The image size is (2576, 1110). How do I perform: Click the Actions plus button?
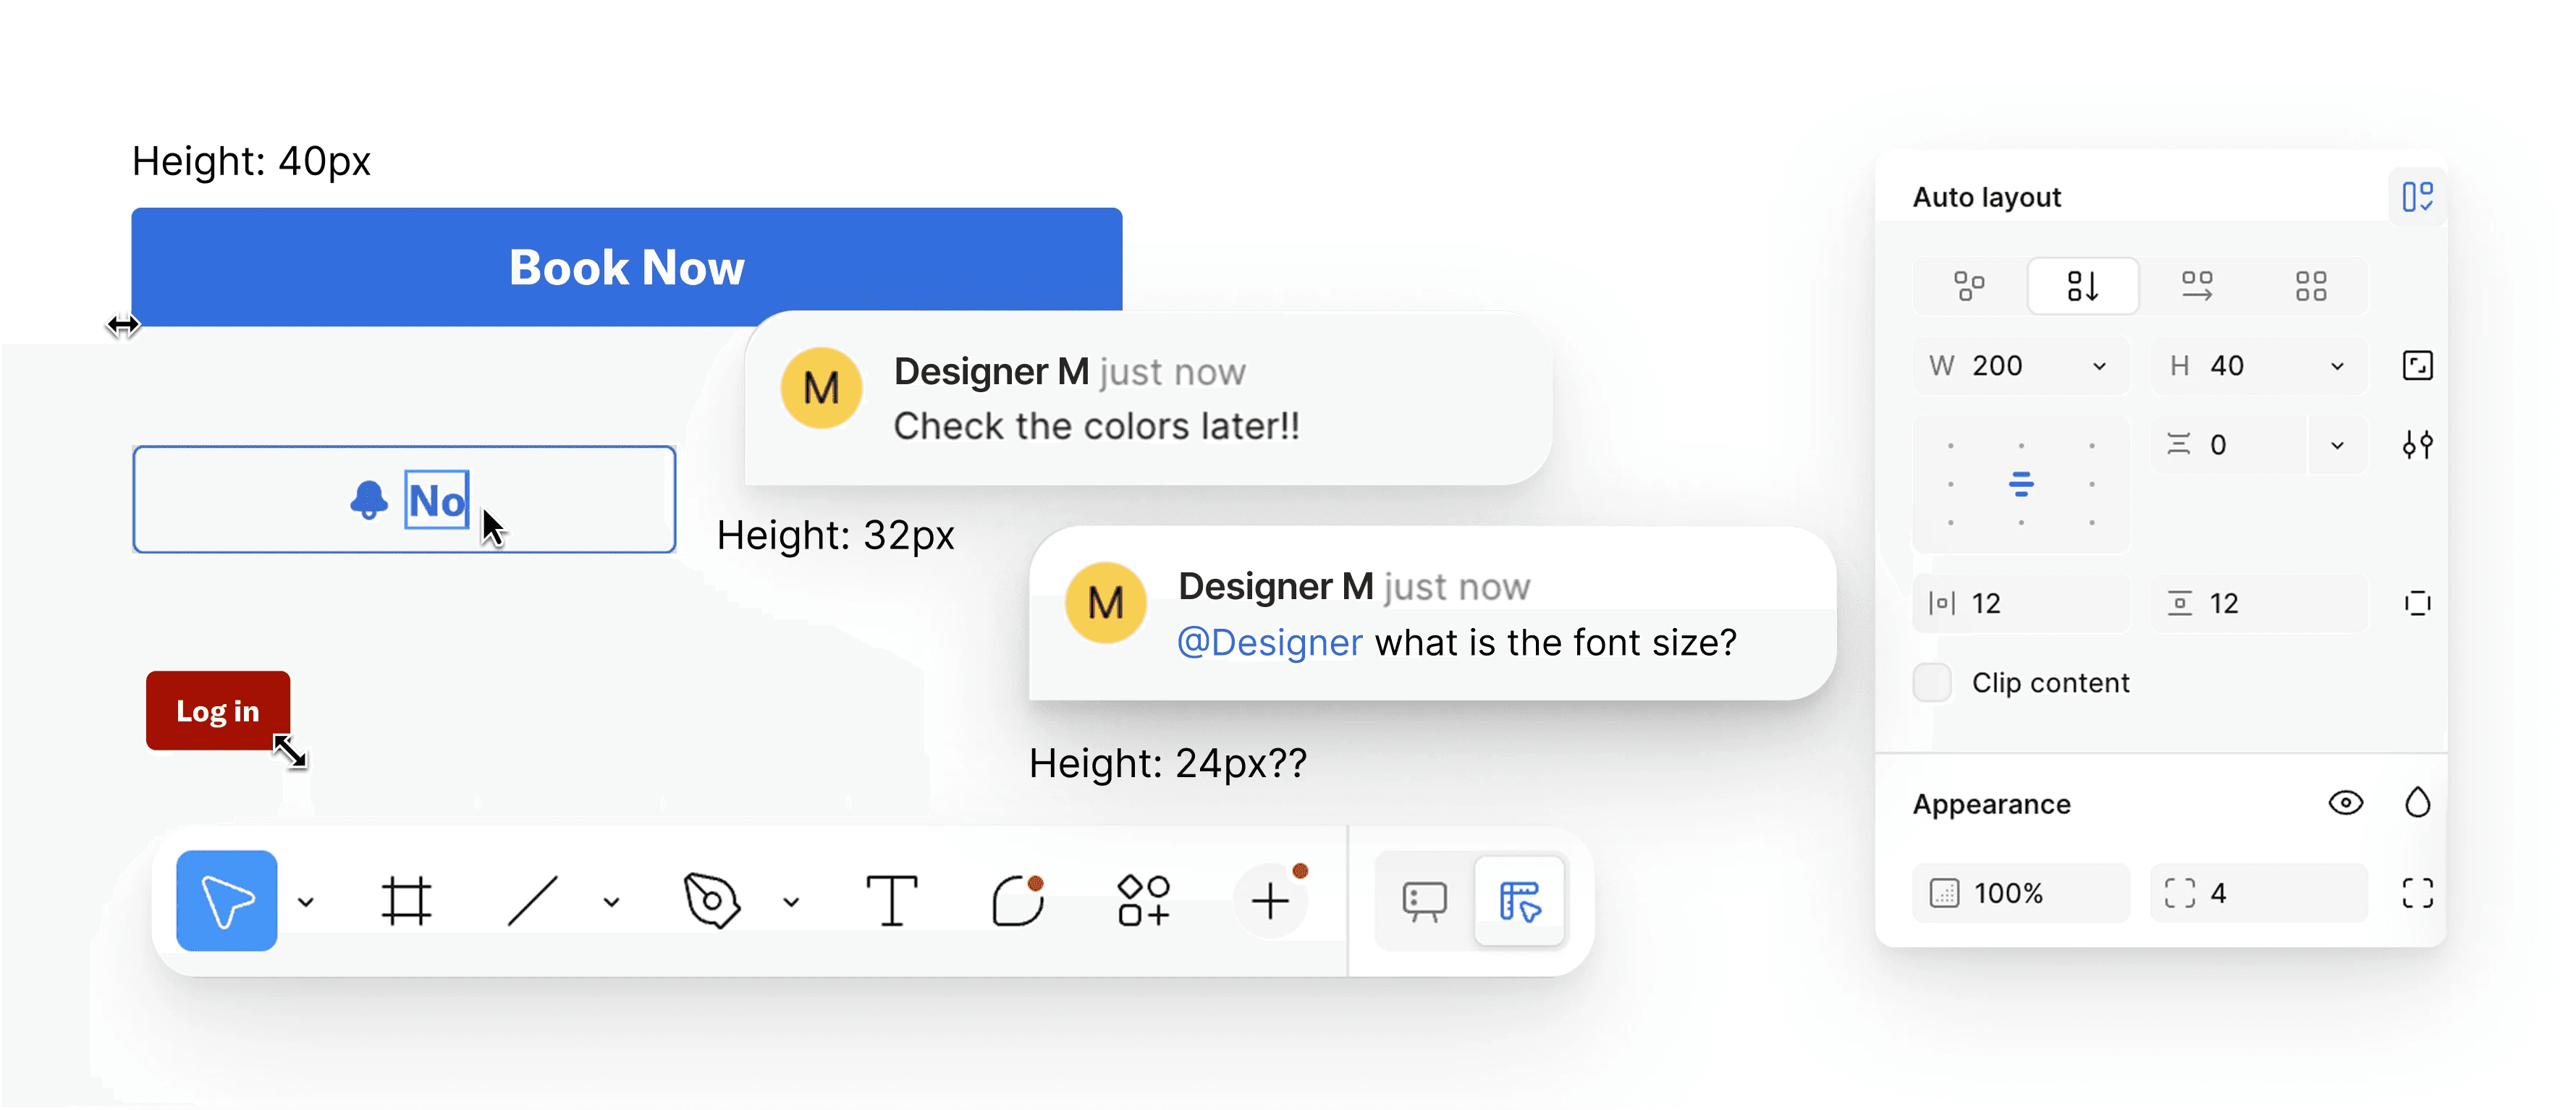(x=1270, y=900)
